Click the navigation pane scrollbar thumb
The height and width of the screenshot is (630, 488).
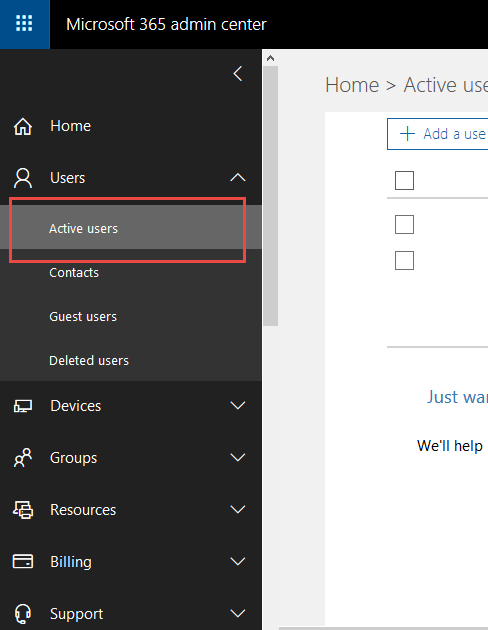click(x=271, y=196)
